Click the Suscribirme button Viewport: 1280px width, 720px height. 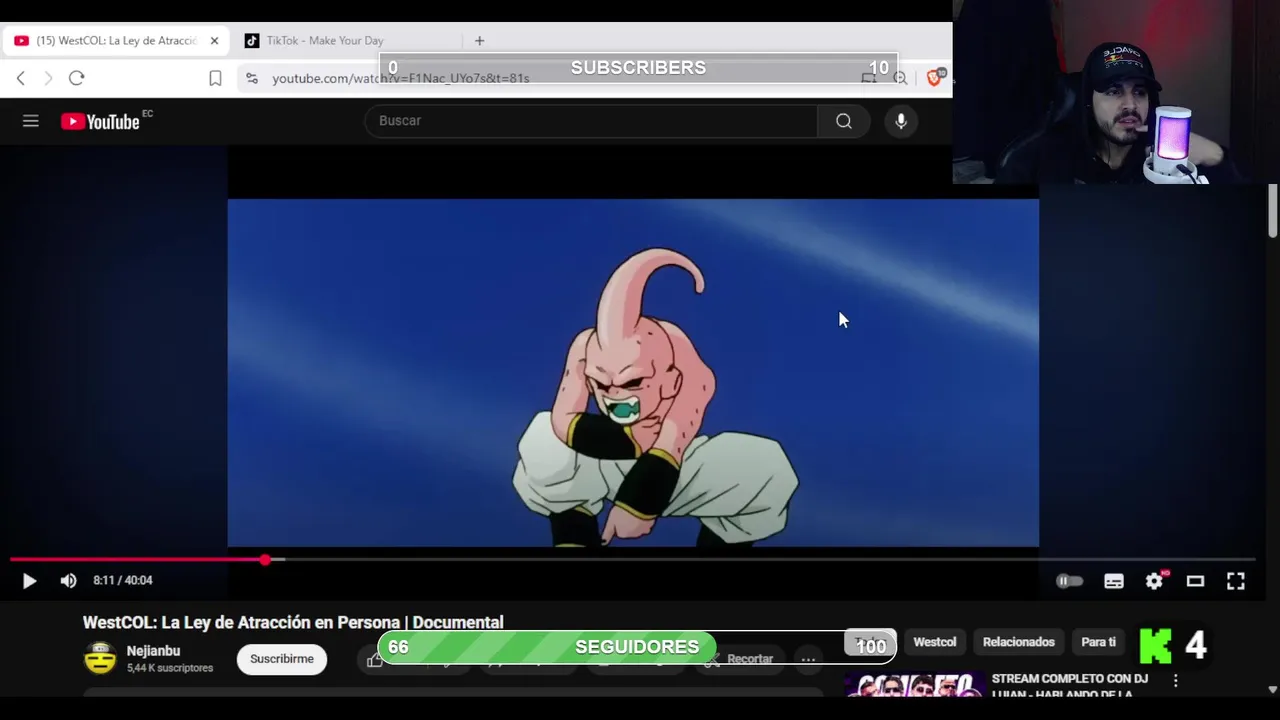click(282, 659)
